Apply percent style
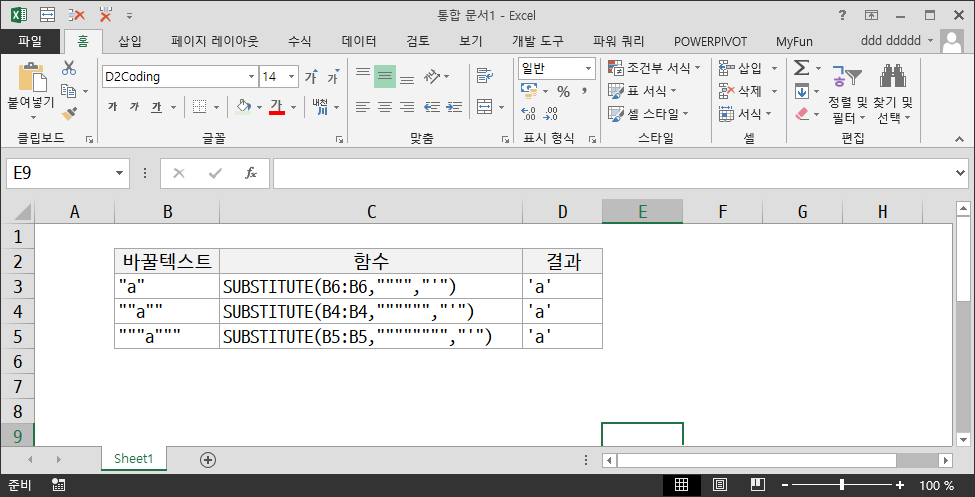This screenshot has height=497, width=975. pyautogui.click(x=563, y=92)
